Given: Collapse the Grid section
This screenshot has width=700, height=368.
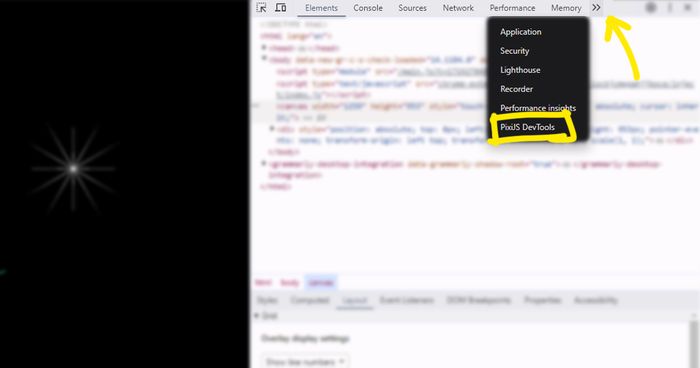Looking at the screenshot, I should pyautogui.click(x=257, y=316).
